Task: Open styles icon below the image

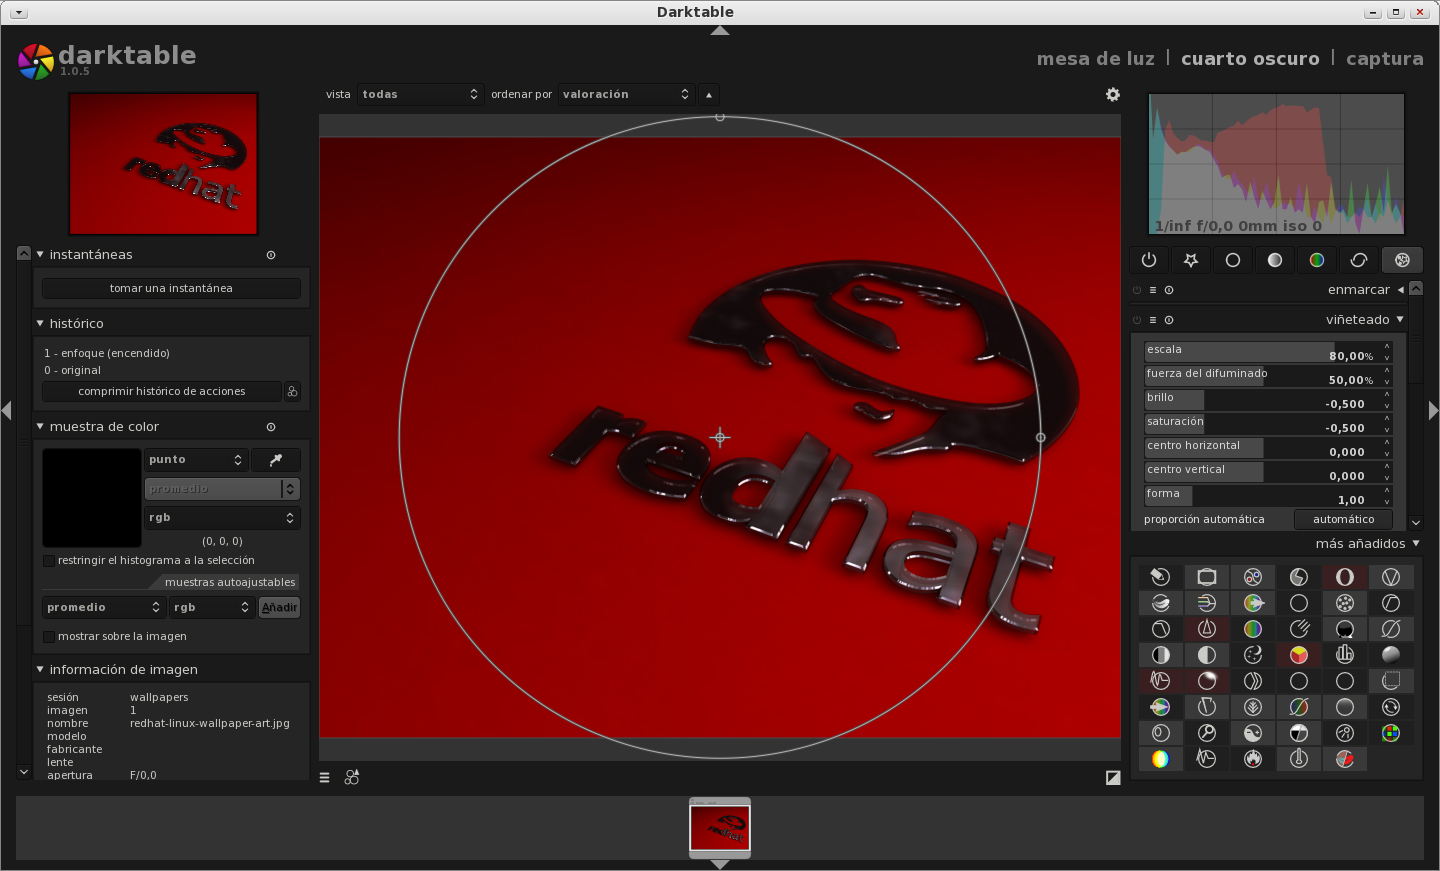Action: pos(352,777)
